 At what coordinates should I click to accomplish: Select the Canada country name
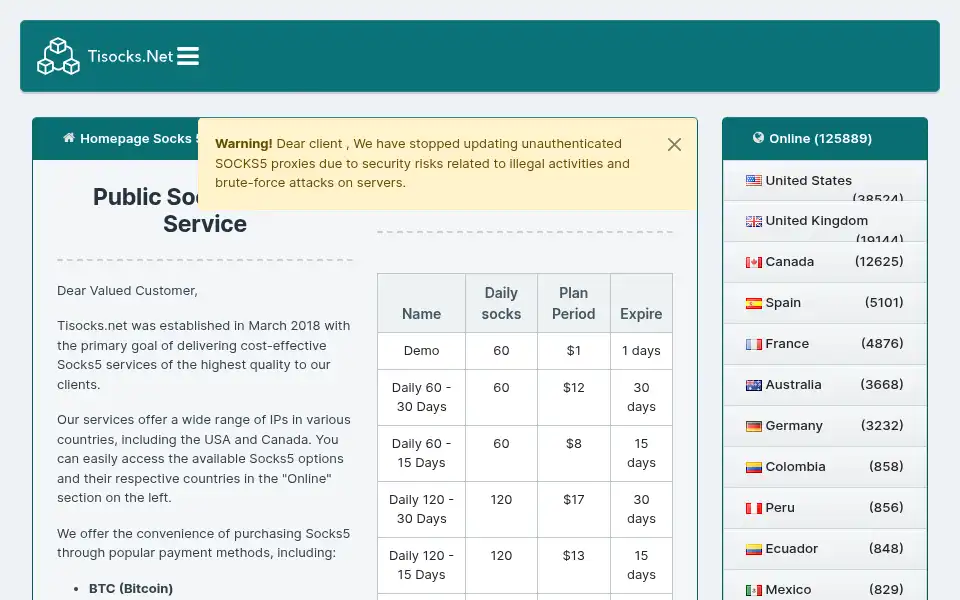coord(790,261)
